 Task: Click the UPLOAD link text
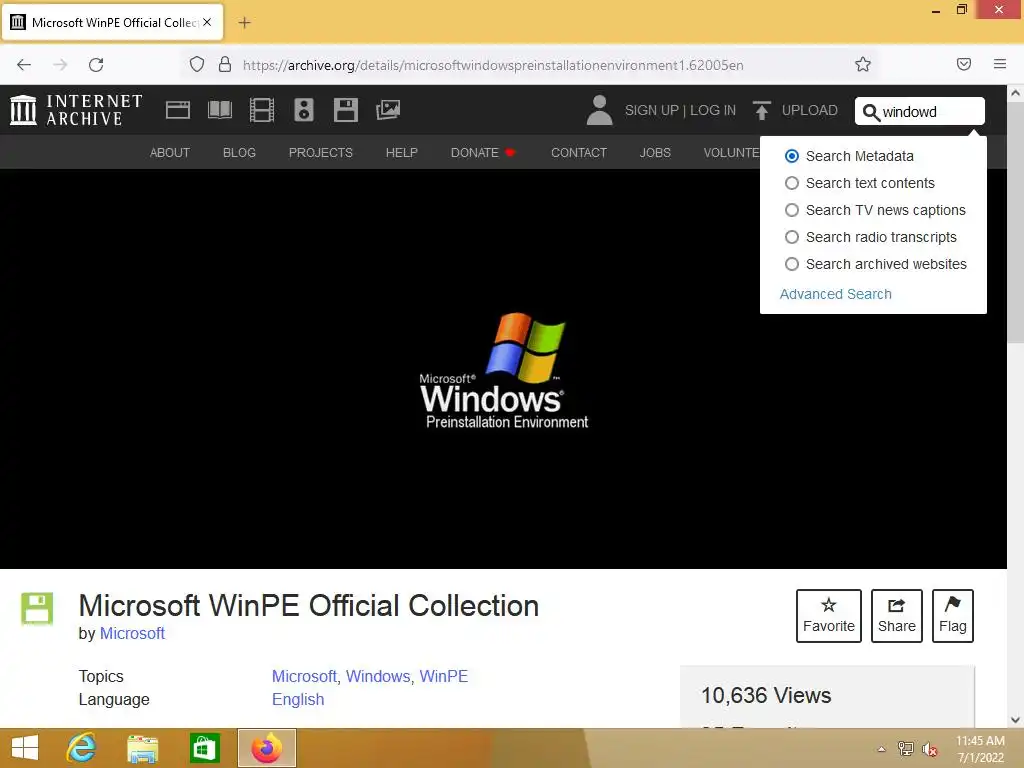pos(810,110)
